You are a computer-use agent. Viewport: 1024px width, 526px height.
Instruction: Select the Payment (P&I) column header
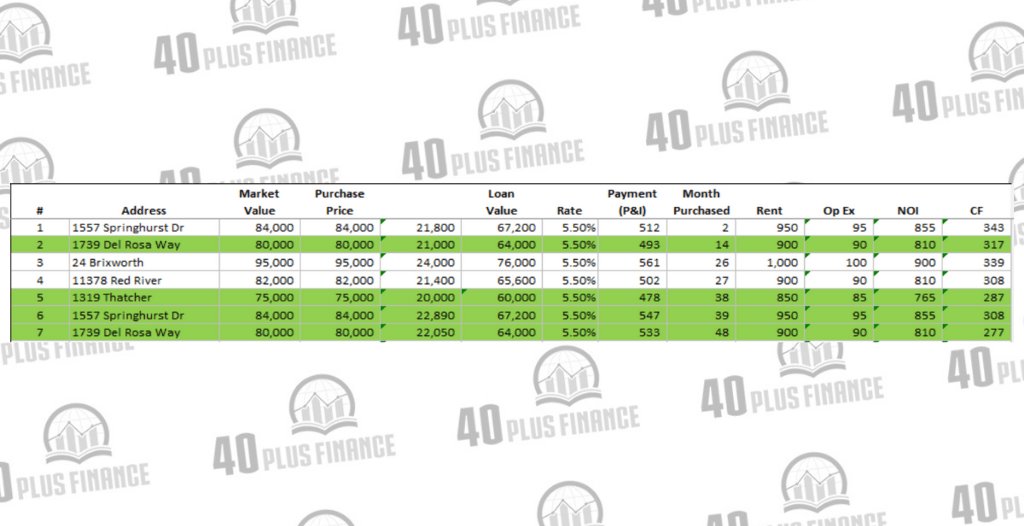pyautogui.click(x=632, y=202)
